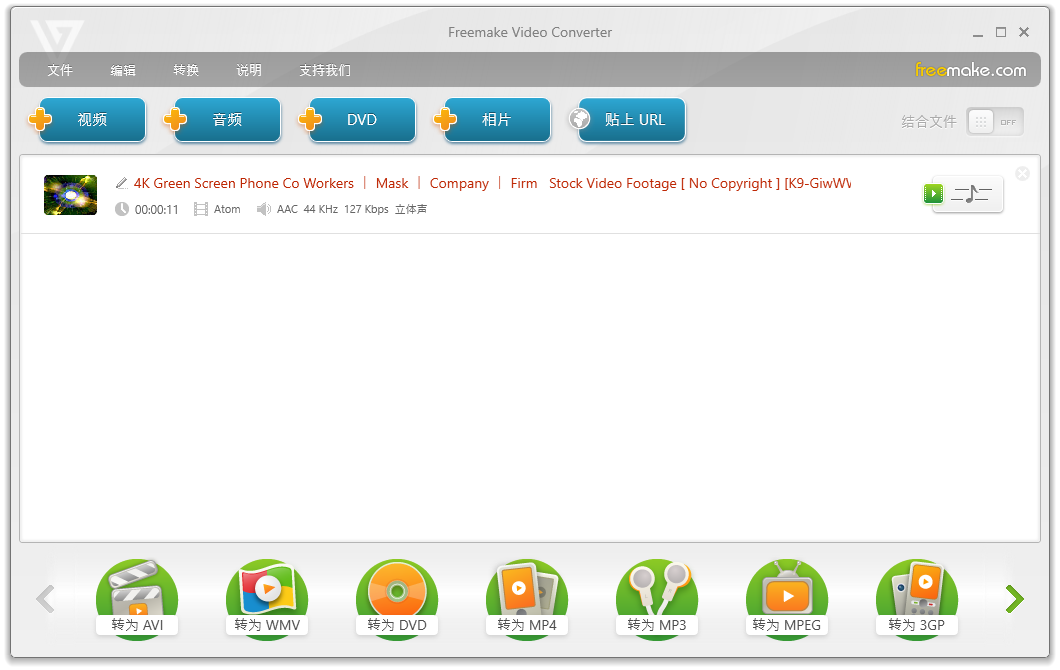Maximize the Freemake Video Converter window
The height and width of the screenshot is (670, 1060).
coord(1001,32)
